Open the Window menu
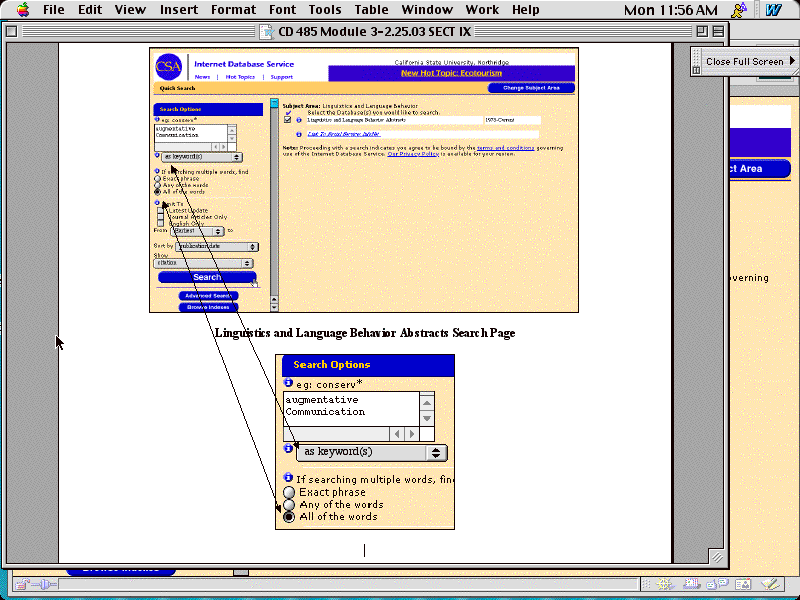The height and width of the screenshot is (600, 800). click(x=427, y=10)
